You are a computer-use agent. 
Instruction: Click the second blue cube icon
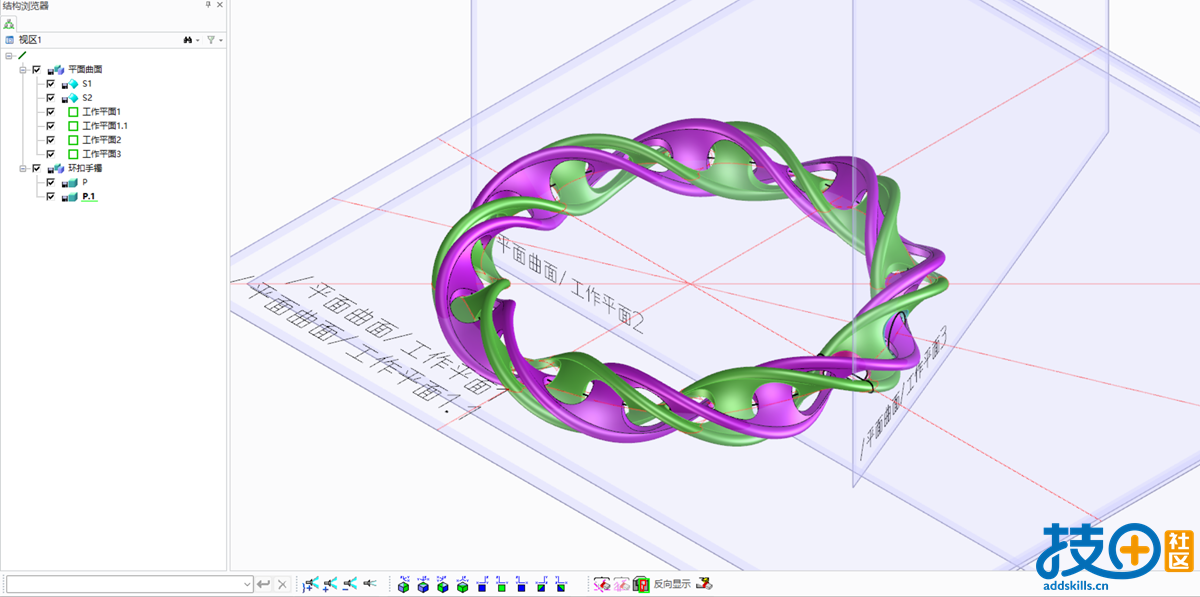point(423,583)
